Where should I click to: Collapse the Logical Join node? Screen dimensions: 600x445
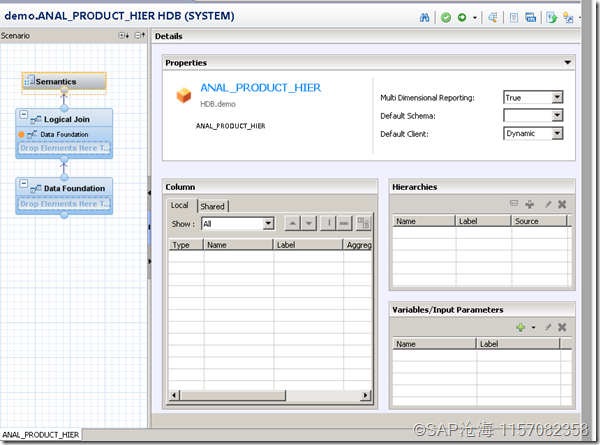click(24, 114)
